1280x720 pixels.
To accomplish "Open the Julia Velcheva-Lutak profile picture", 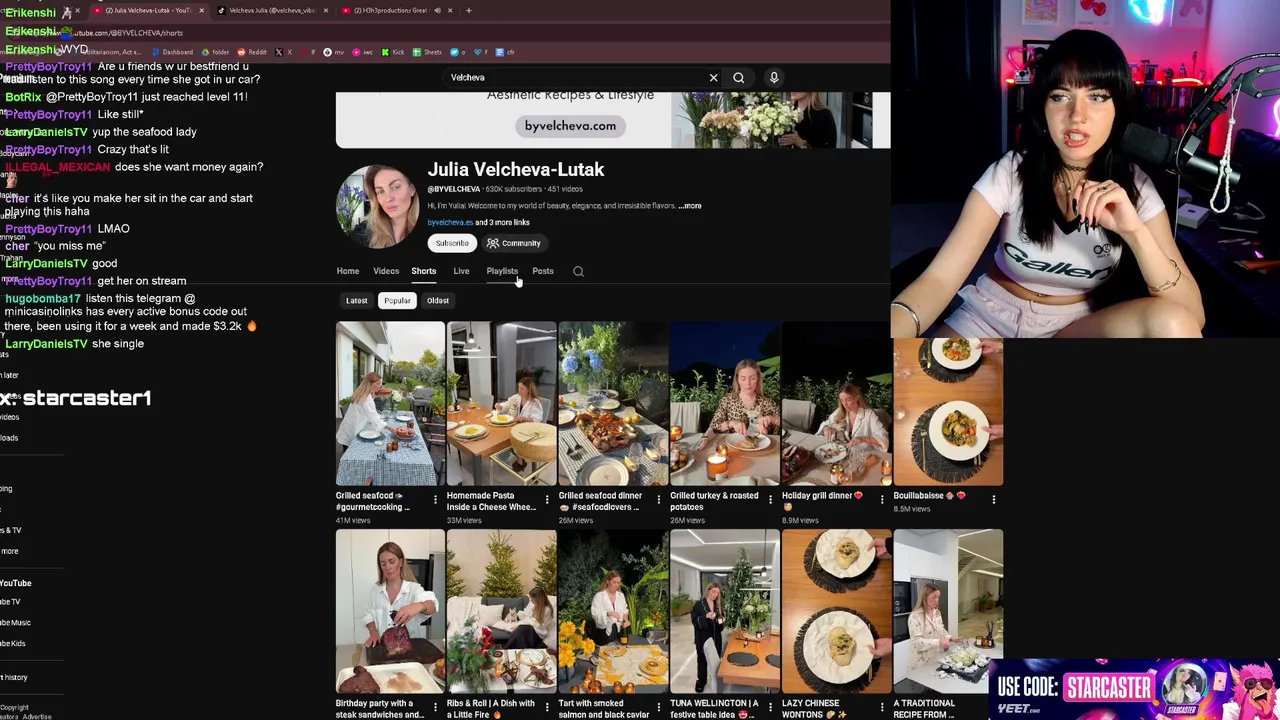I will pos(377,206).
